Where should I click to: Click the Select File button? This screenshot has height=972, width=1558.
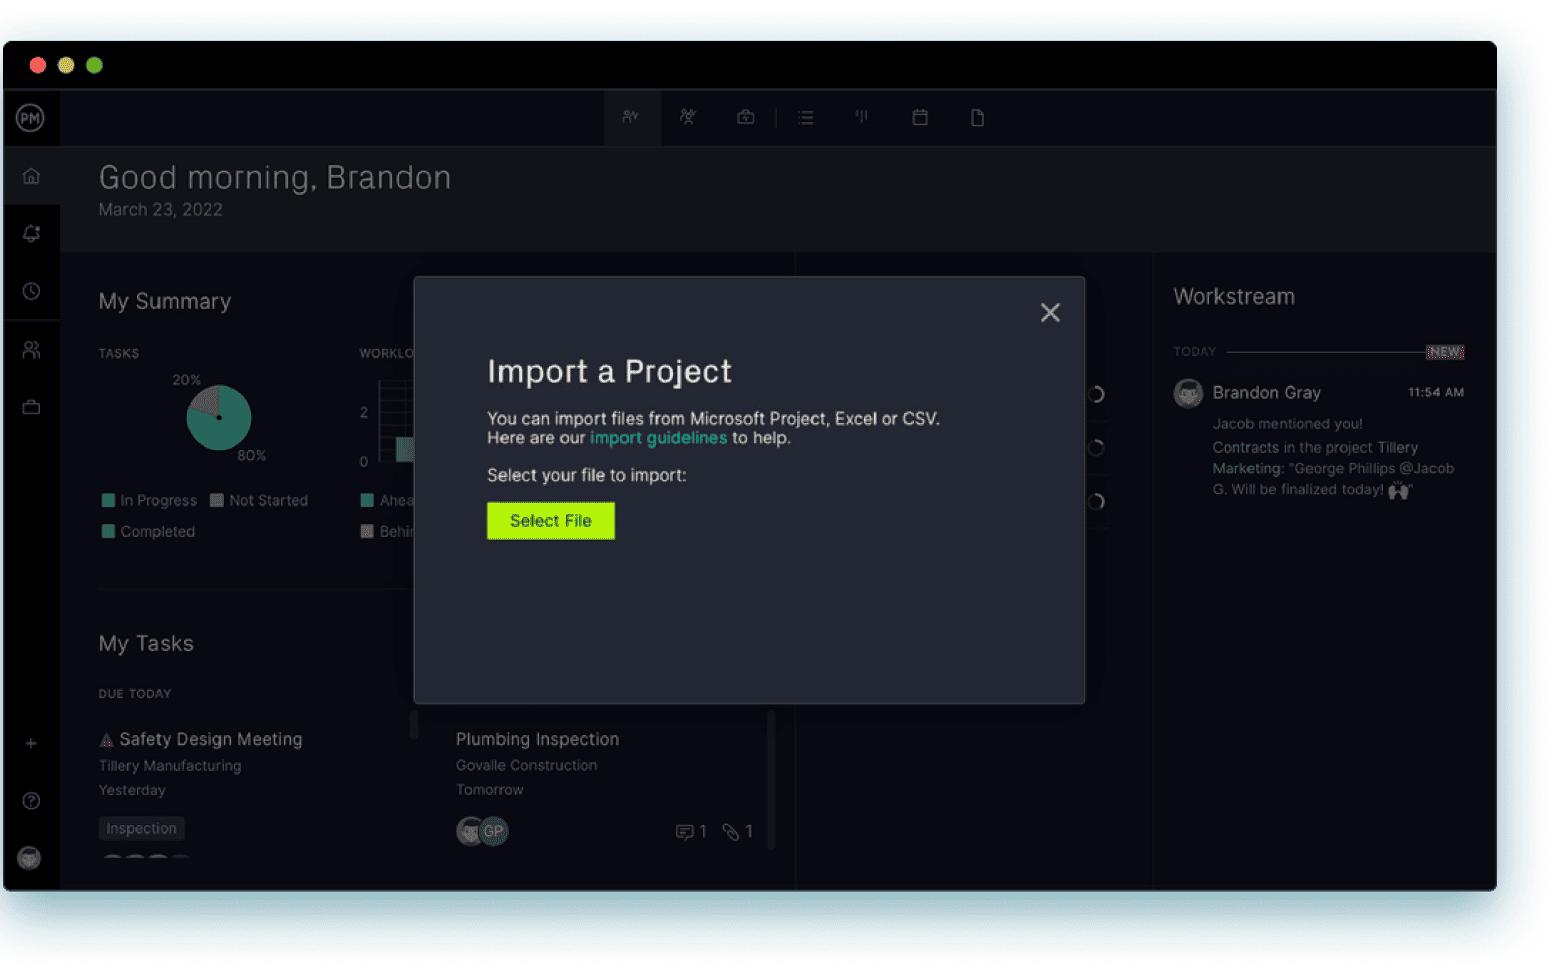pyautogui.click(x=550, y=520)
